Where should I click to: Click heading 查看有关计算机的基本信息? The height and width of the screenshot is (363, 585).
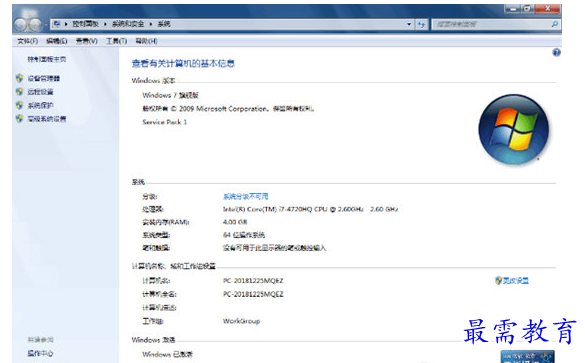(x=183, y=64)
